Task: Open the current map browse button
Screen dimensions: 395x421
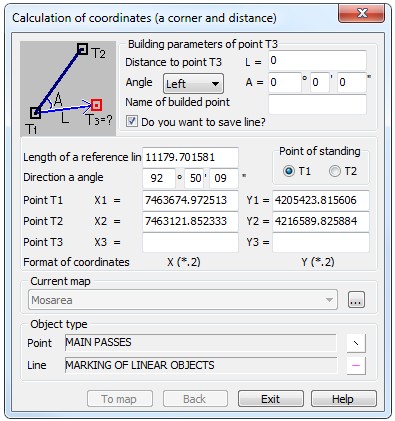Action: click(356, 300)
